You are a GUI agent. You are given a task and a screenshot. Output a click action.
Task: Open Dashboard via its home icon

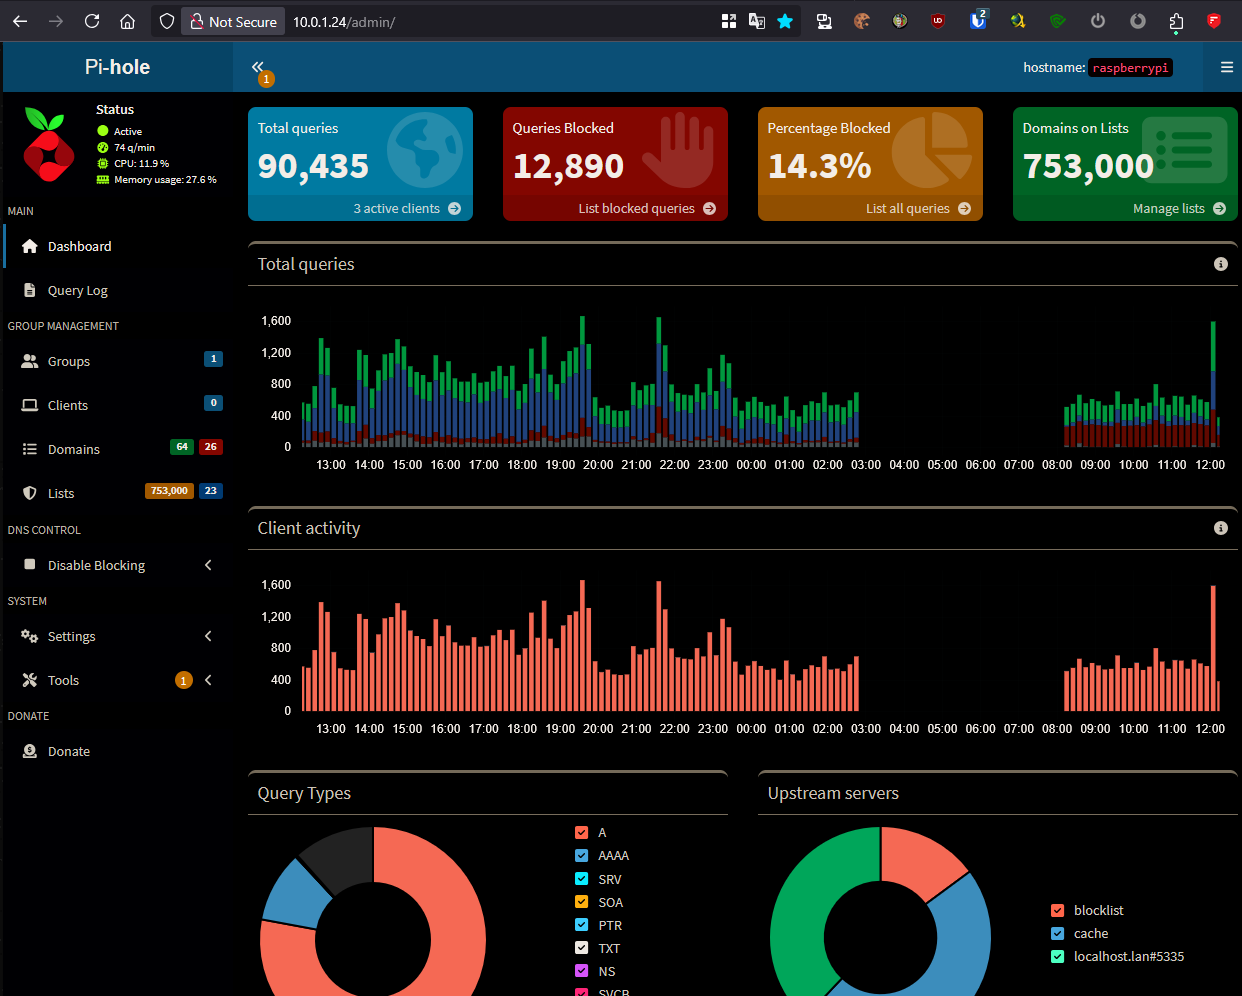pyautogui.click(x=30, y=246)
